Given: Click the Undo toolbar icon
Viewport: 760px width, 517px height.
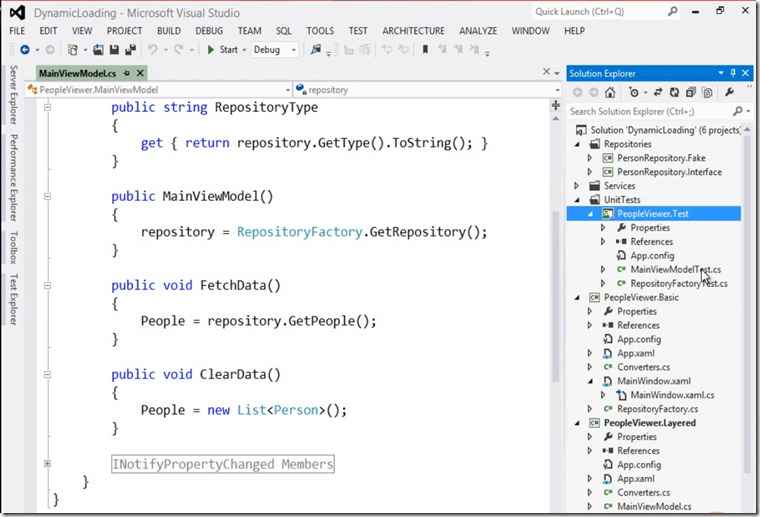Looking at the screenshot, I should tap(153, 49).
